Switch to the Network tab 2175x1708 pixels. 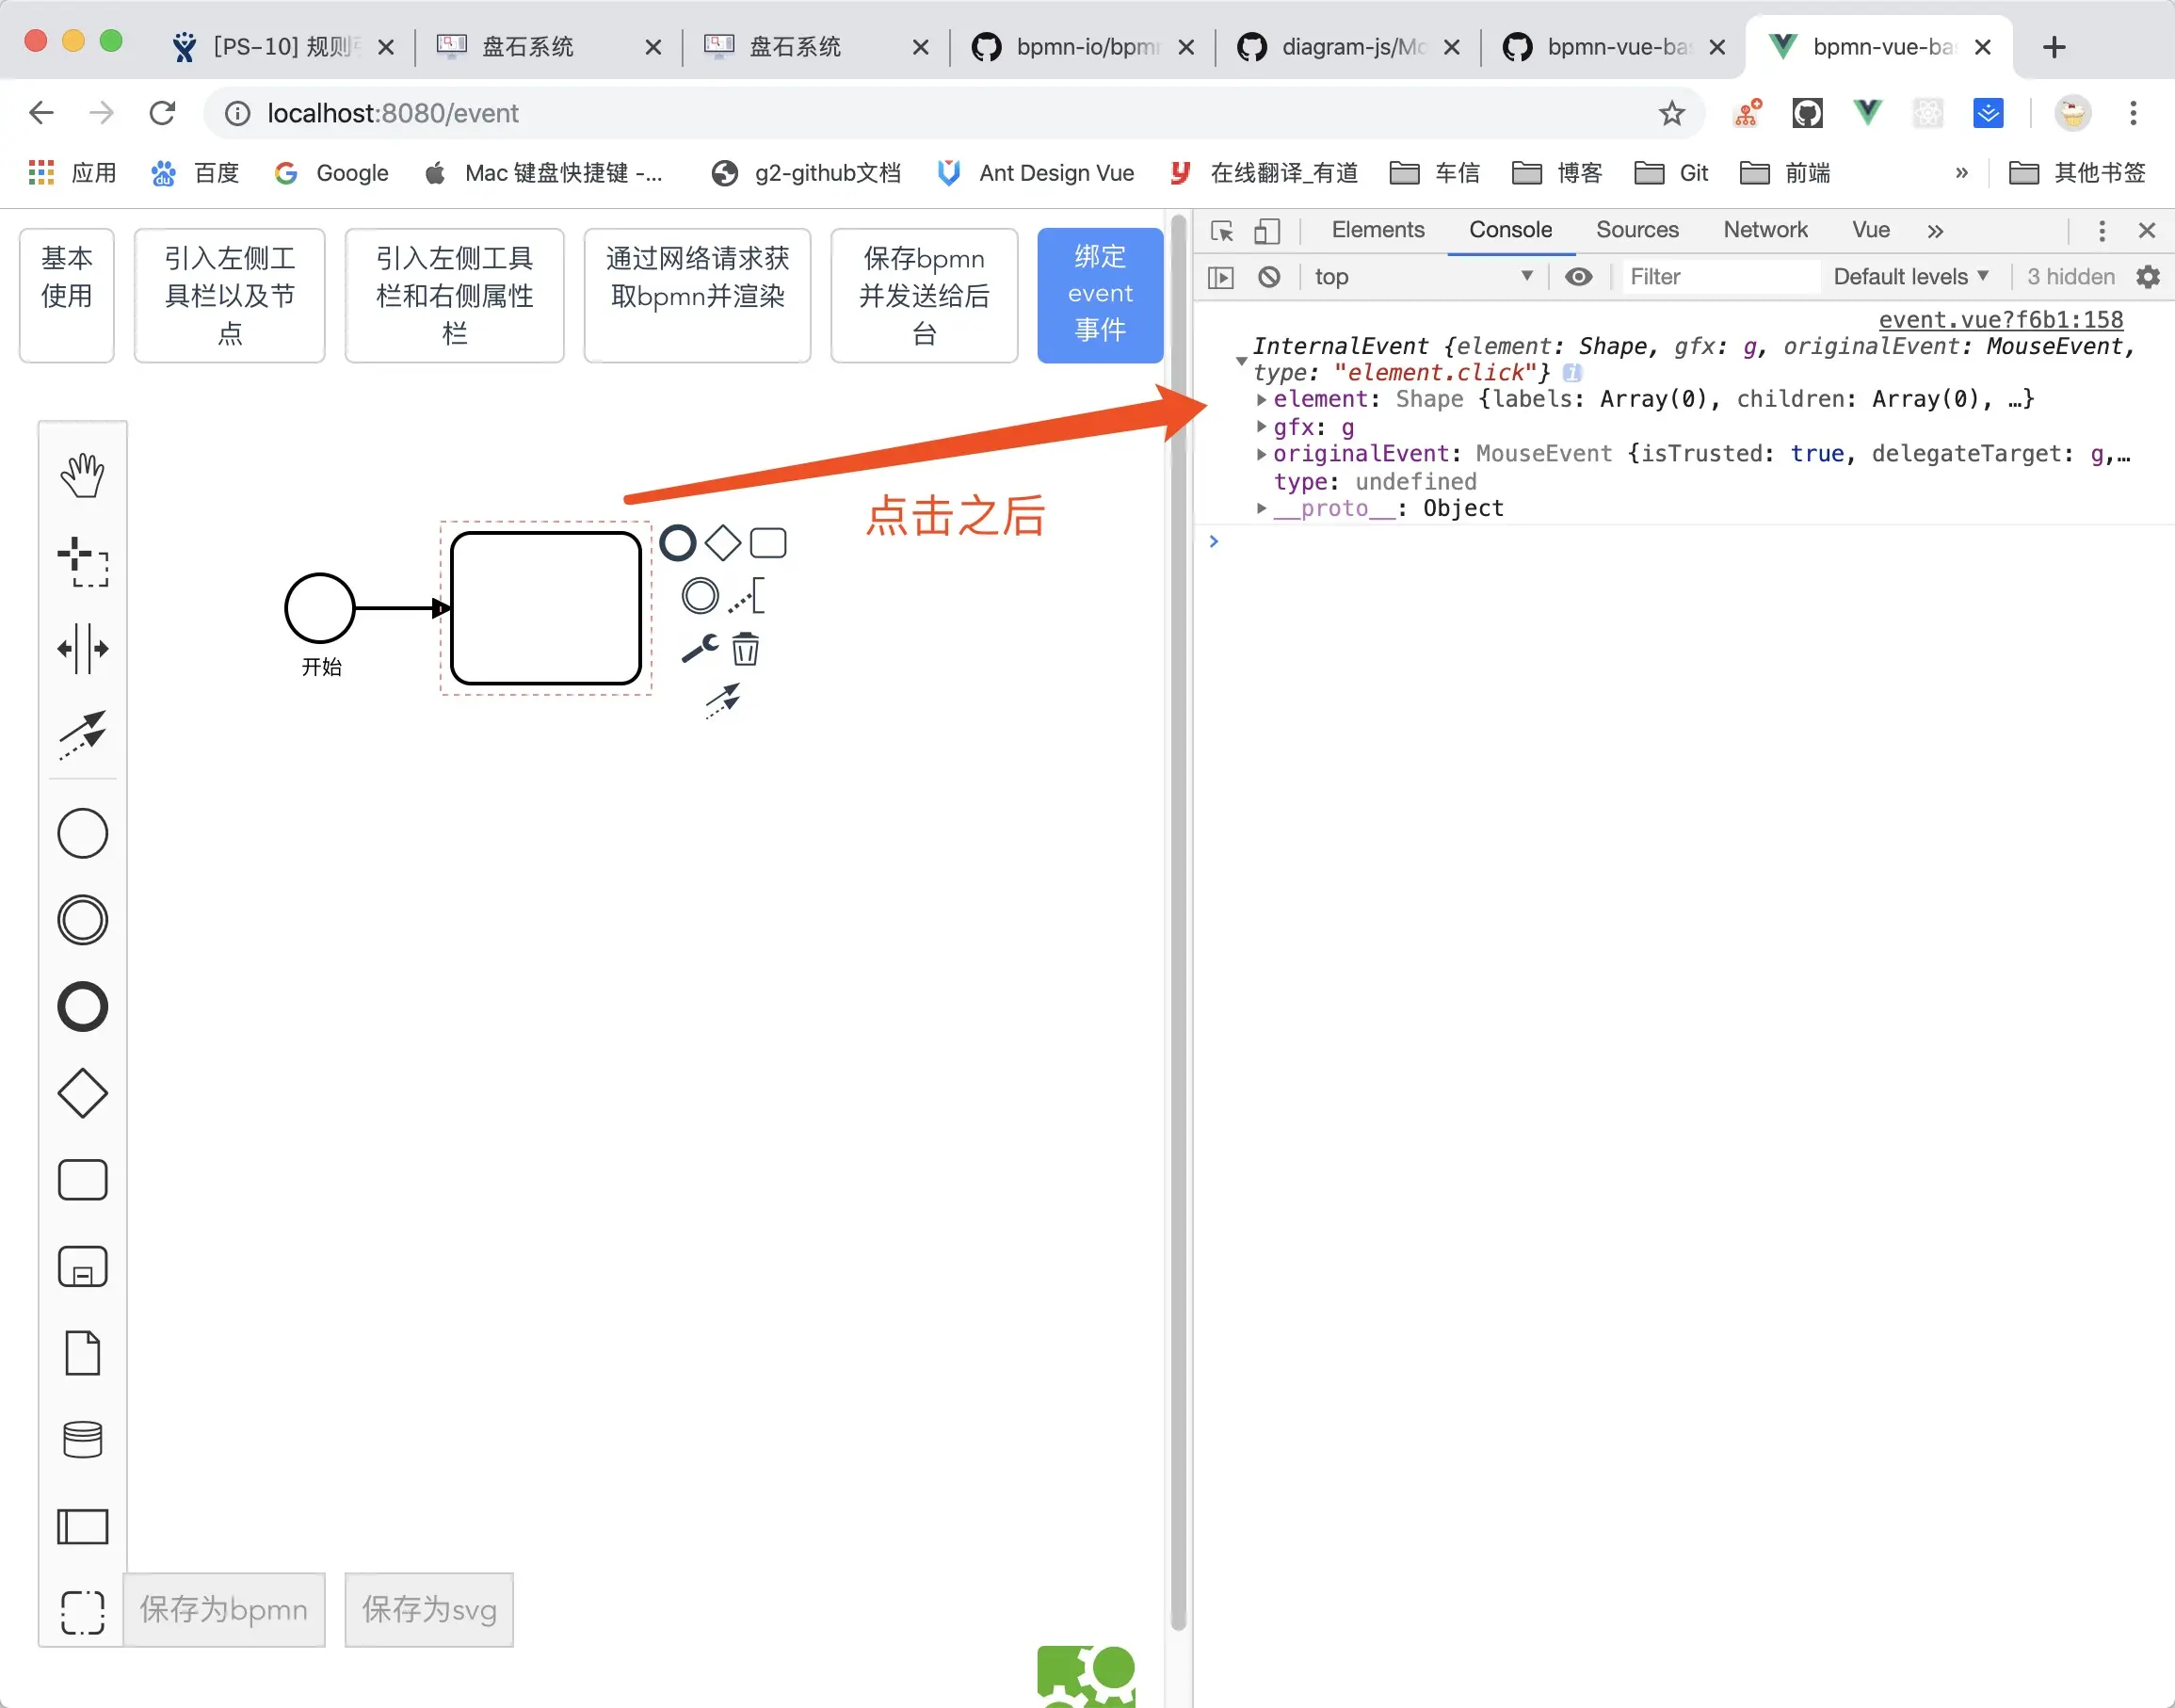(x=1764, y=230)
